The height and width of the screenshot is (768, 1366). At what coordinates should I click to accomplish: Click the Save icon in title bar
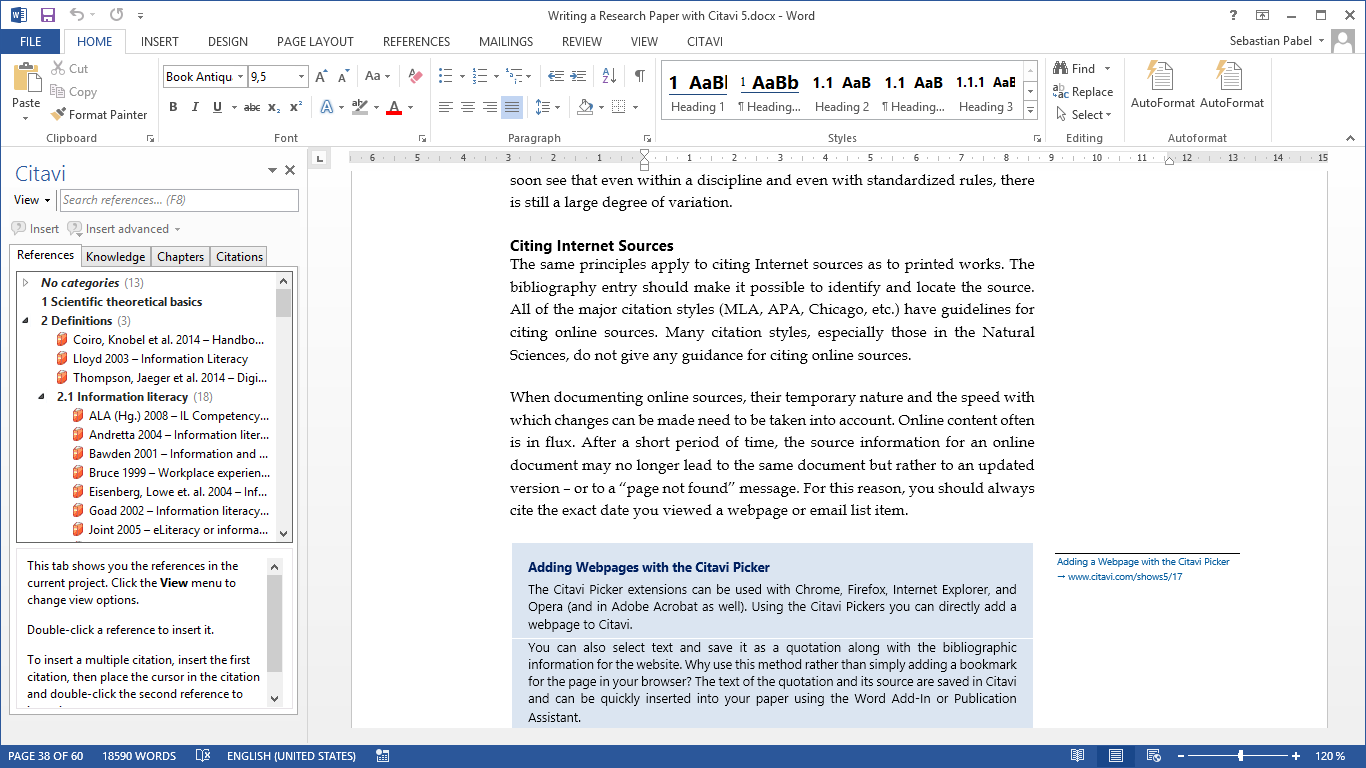[47, 15]
